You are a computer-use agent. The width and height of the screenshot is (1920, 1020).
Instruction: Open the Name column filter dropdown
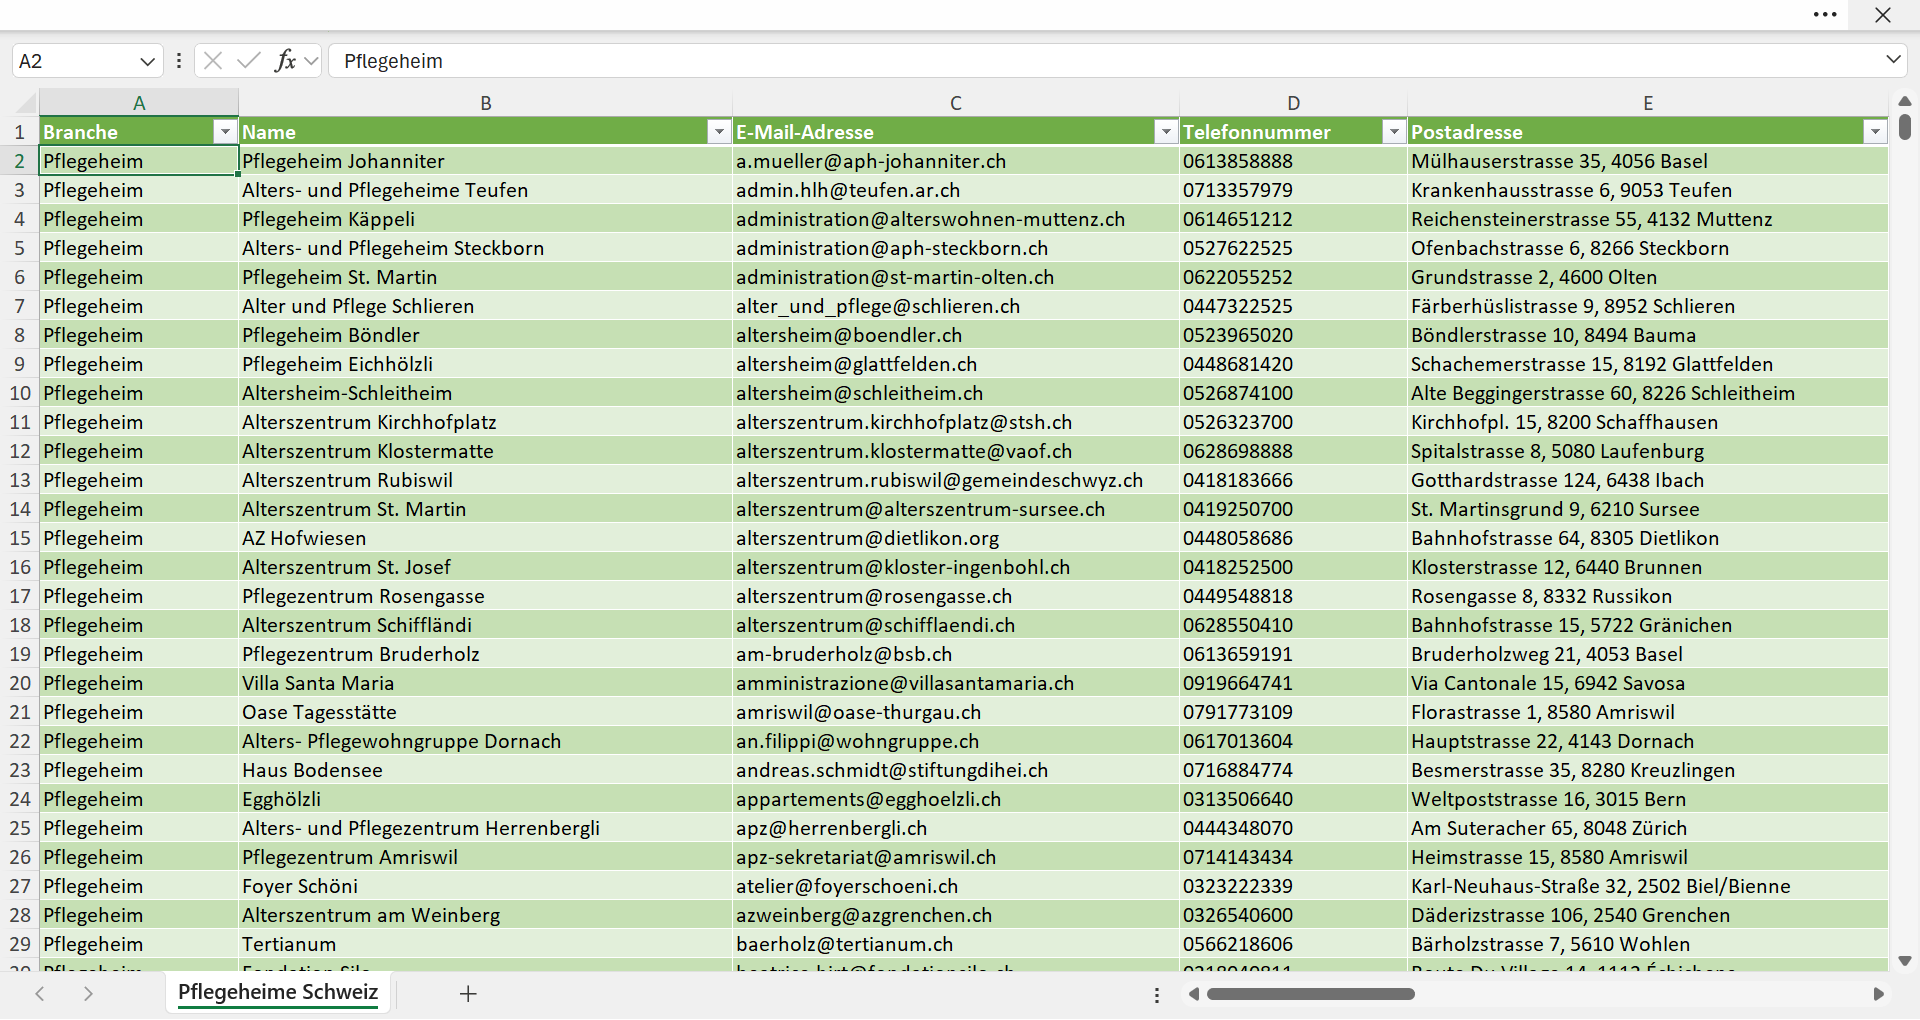[x=719, y=132]
